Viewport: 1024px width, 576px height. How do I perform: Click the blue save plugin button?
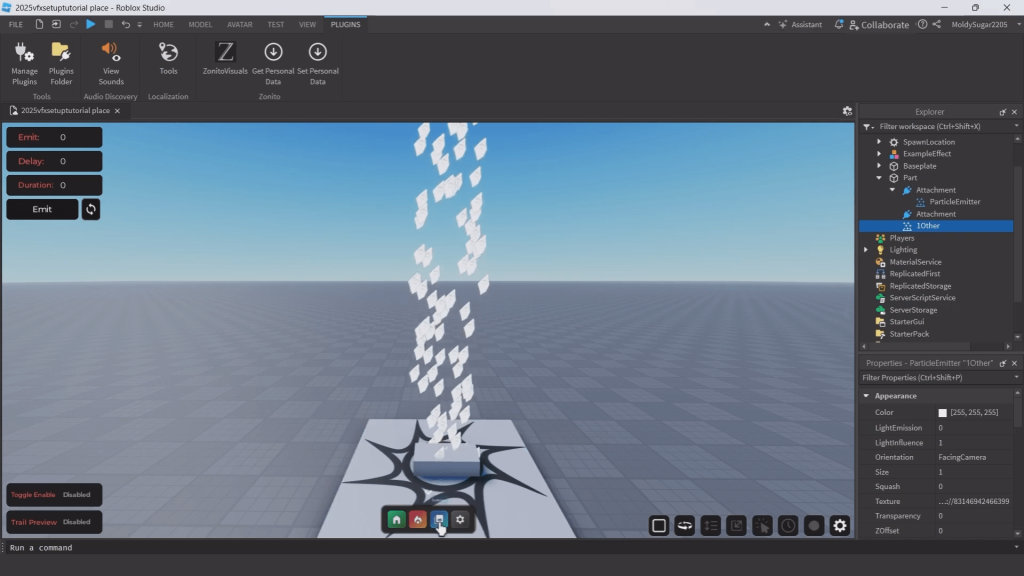(x=439, y=520)
